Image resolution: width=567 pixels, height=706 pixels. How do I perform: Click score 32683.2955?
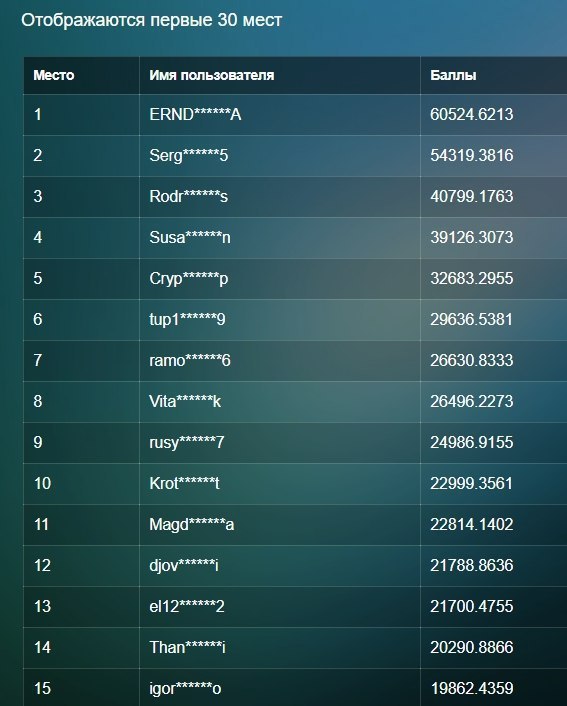[x=472, y=278]
